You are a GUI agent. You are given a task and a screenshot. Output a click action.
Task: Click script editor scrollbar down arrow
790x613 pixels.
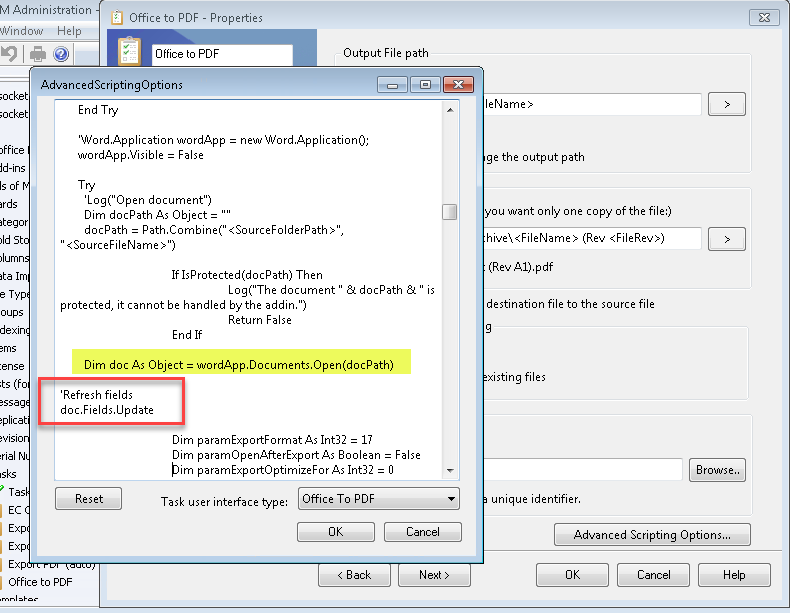coord(450,470)
